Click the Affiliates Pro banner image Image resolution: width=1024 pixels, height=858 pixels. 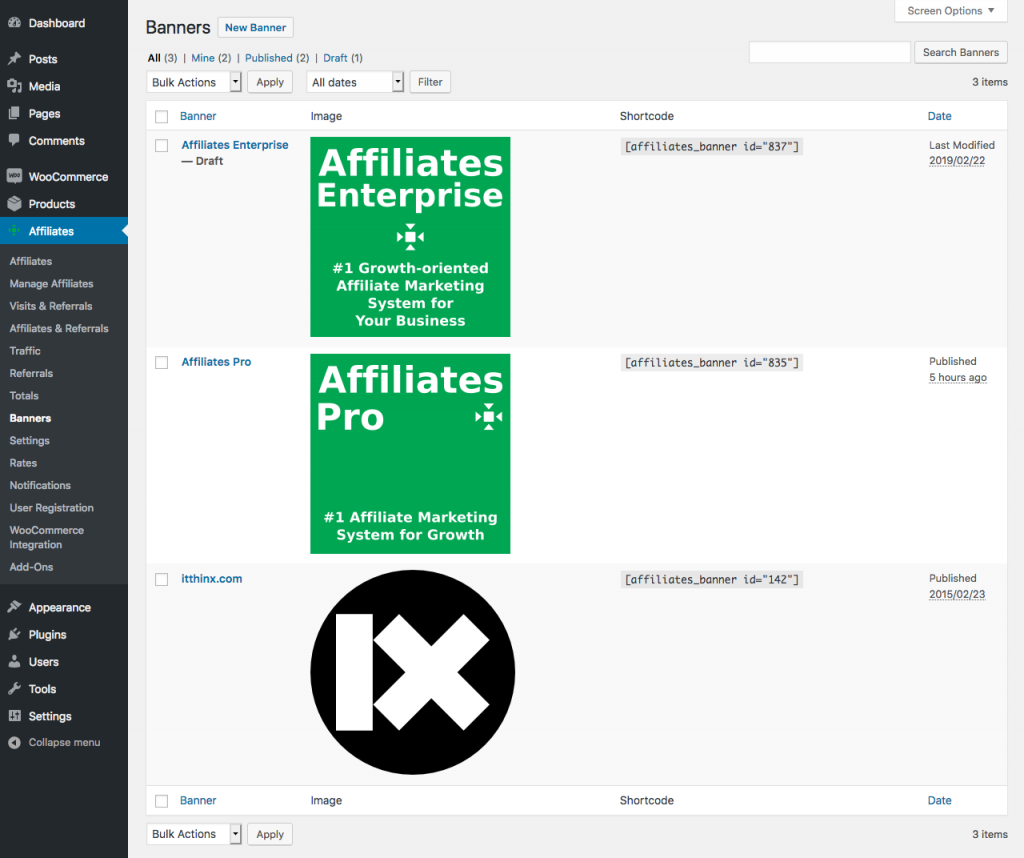(410, 454)
